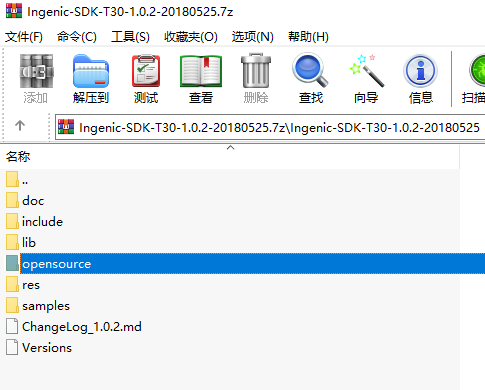The height and width of the screenshot is (390, 485).
Task: Show archive Info (信息) icon
Action: coord(421,71)
